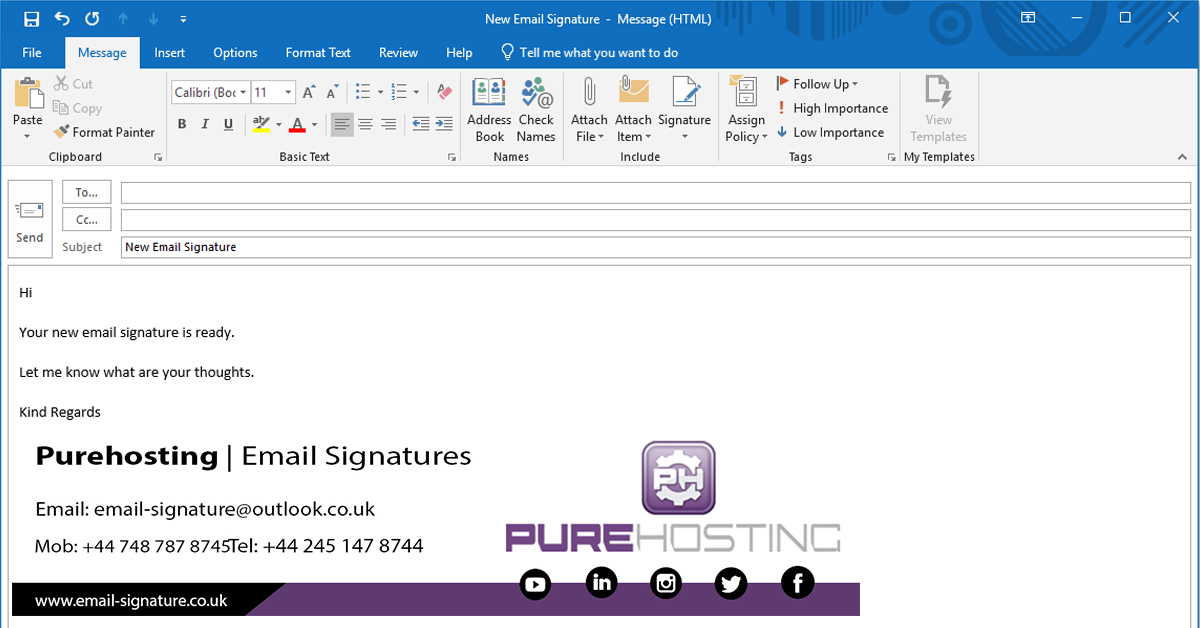The height and width of the screenshot is (628, 1200).
Task: Open the Clipboard pane launcher
Action: pos(157,157)
